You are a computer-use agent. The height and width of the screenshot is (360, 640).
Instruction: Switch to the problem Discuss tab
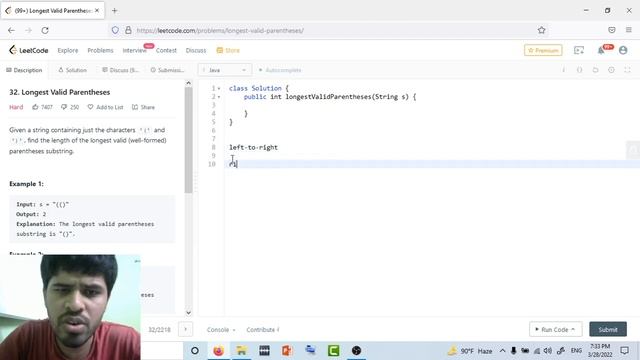coord(120,70)
